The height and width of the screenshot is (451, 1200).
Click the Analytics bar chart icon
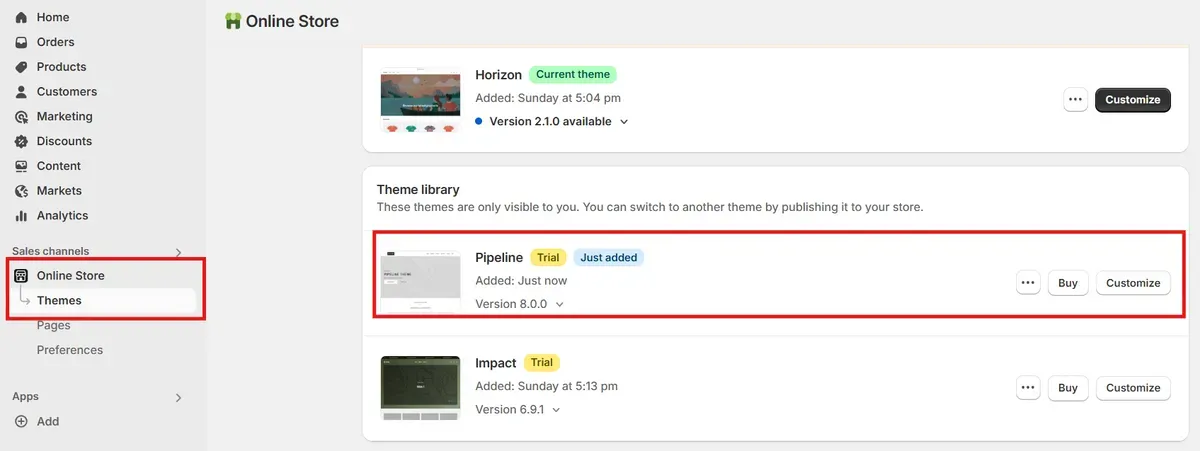pos(21,215)
